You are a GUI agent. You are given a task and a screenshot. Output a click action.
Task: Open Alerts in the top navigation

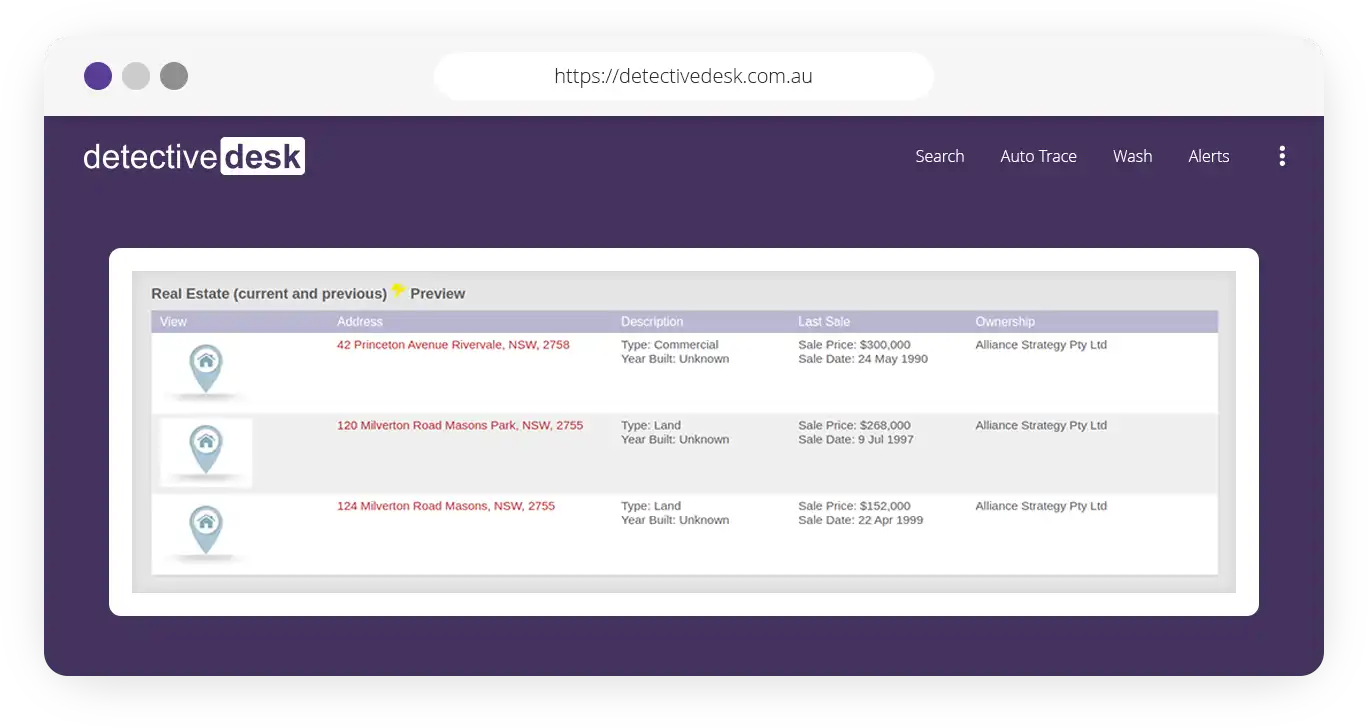coord(1208,156)
